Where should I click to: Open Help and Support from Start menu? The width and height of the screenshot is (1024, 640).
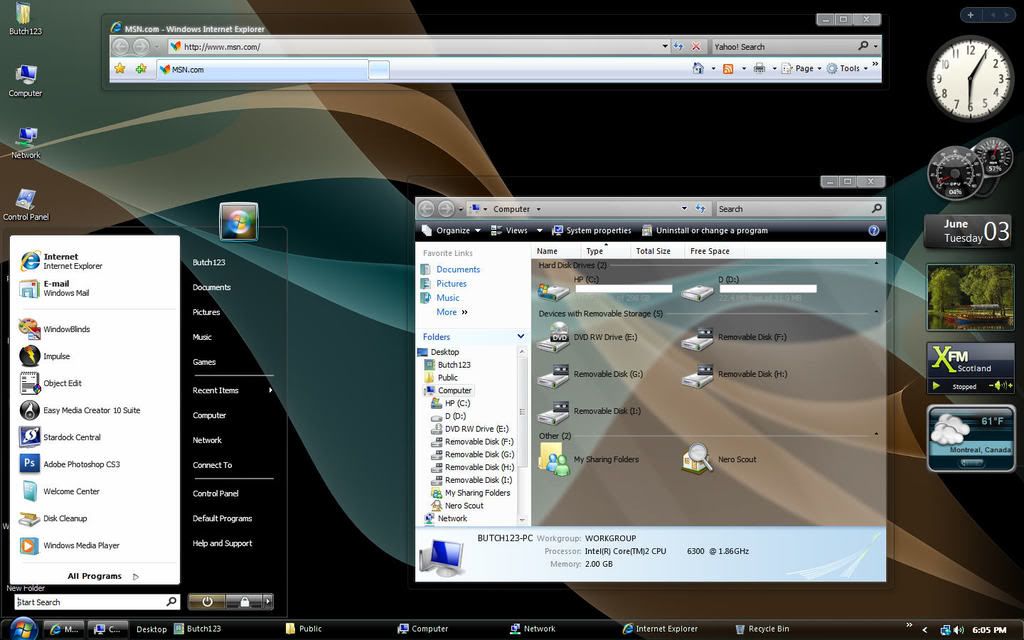222,543
